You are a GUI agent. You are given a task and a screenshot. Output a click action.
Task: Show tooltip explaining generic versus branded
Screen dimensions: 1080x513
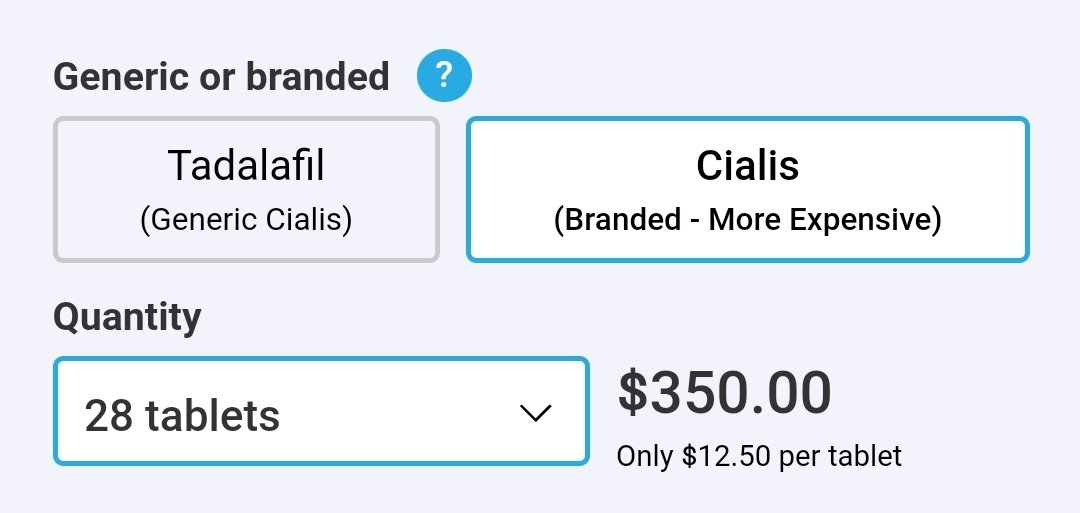tap(444, 75)
